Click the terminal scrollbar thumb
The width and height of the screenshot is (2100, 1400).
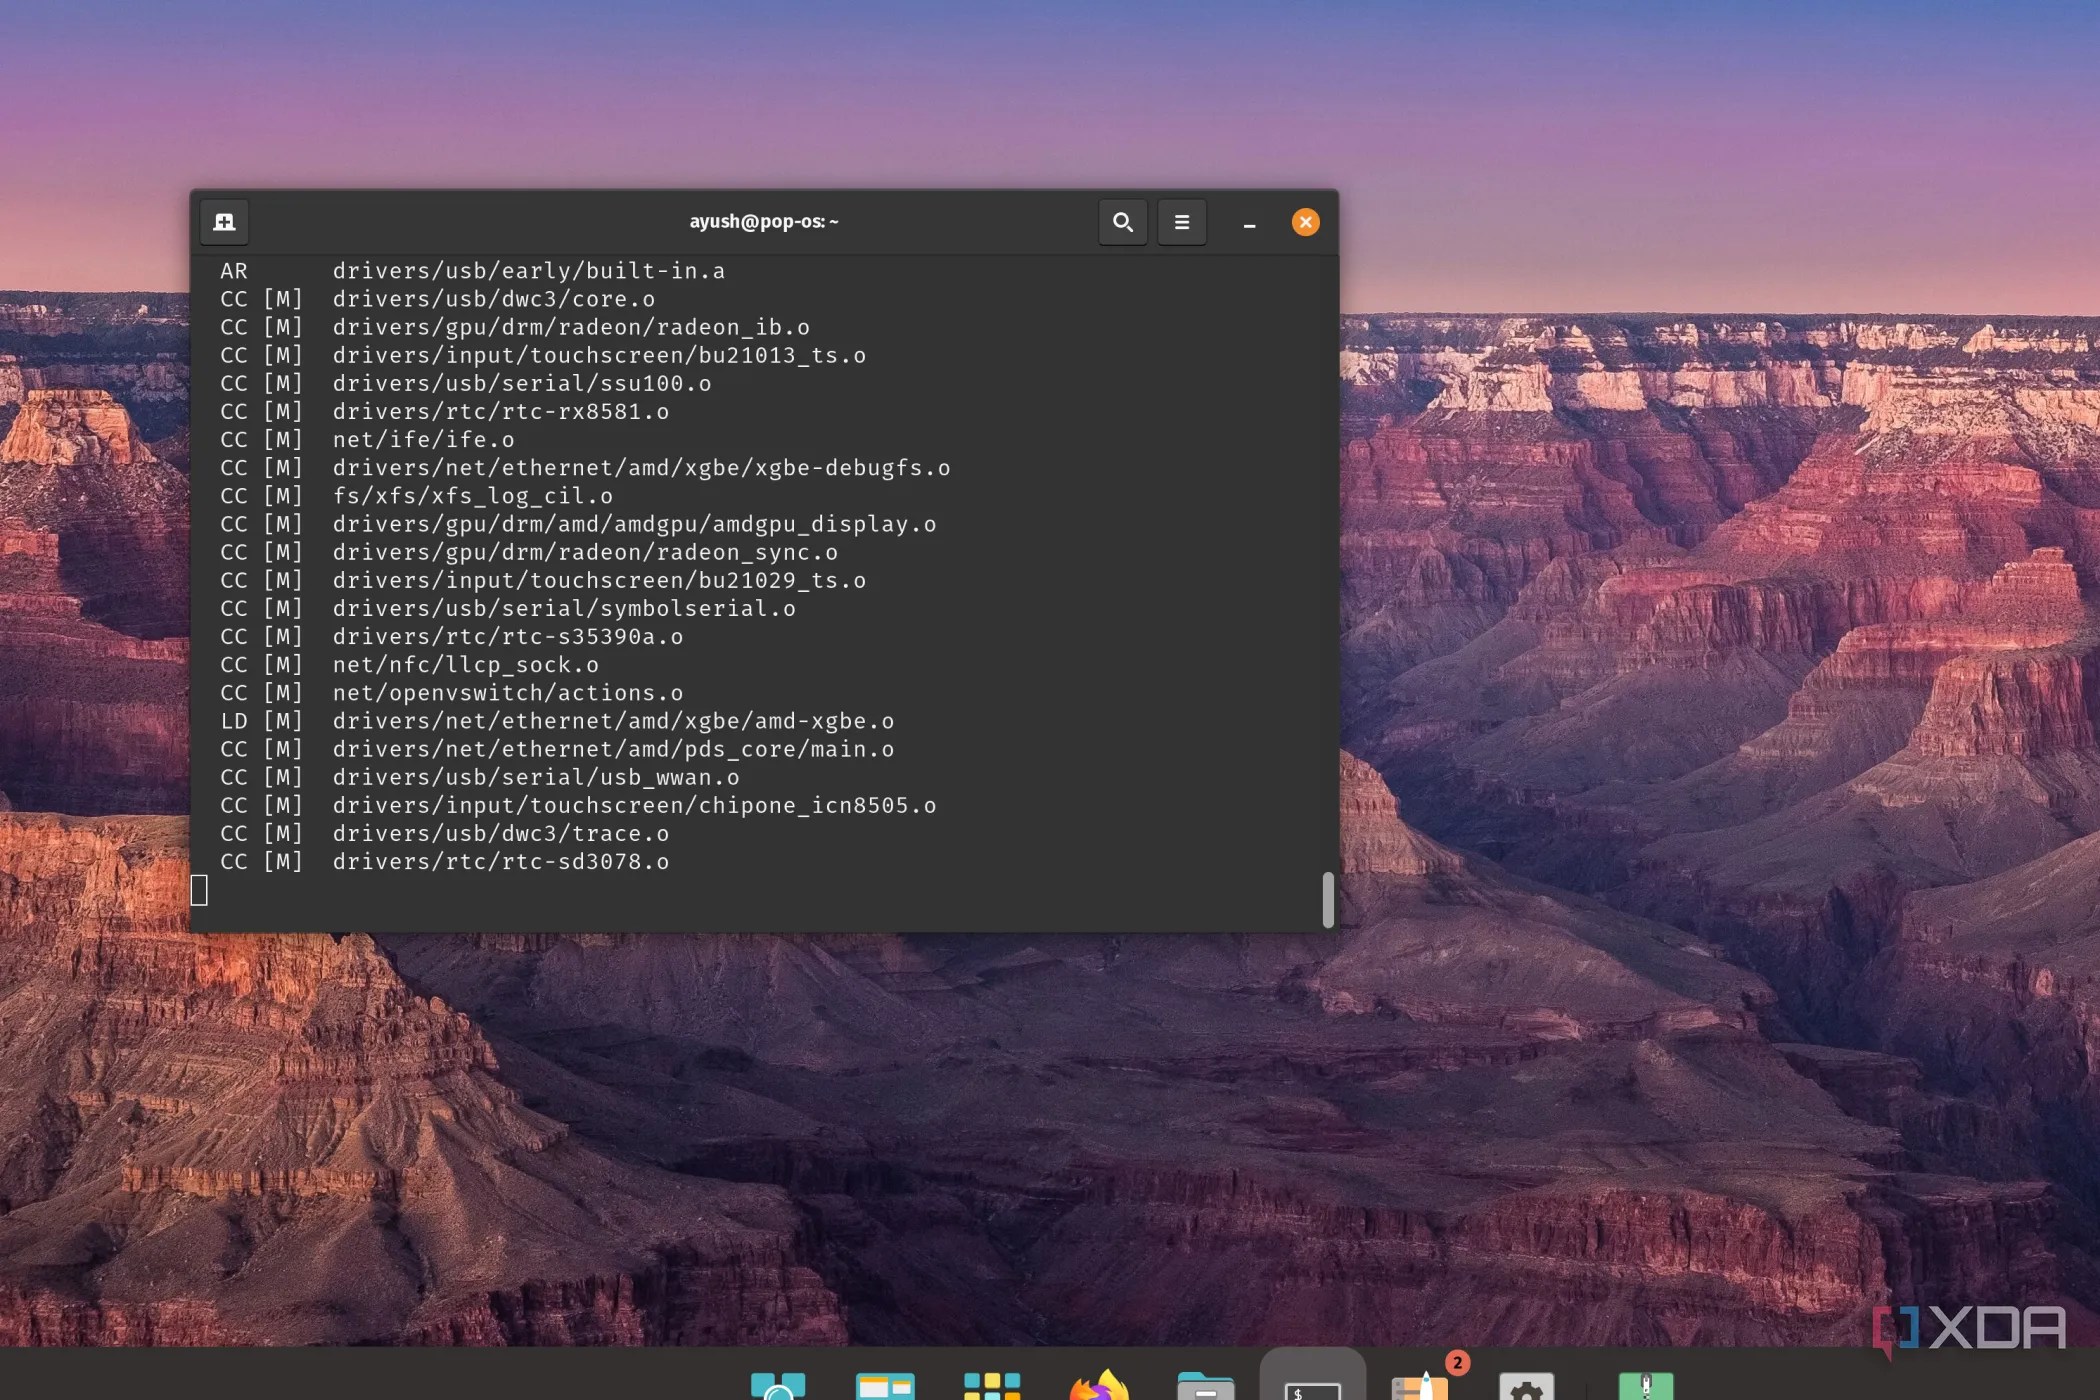point(1328,898)
